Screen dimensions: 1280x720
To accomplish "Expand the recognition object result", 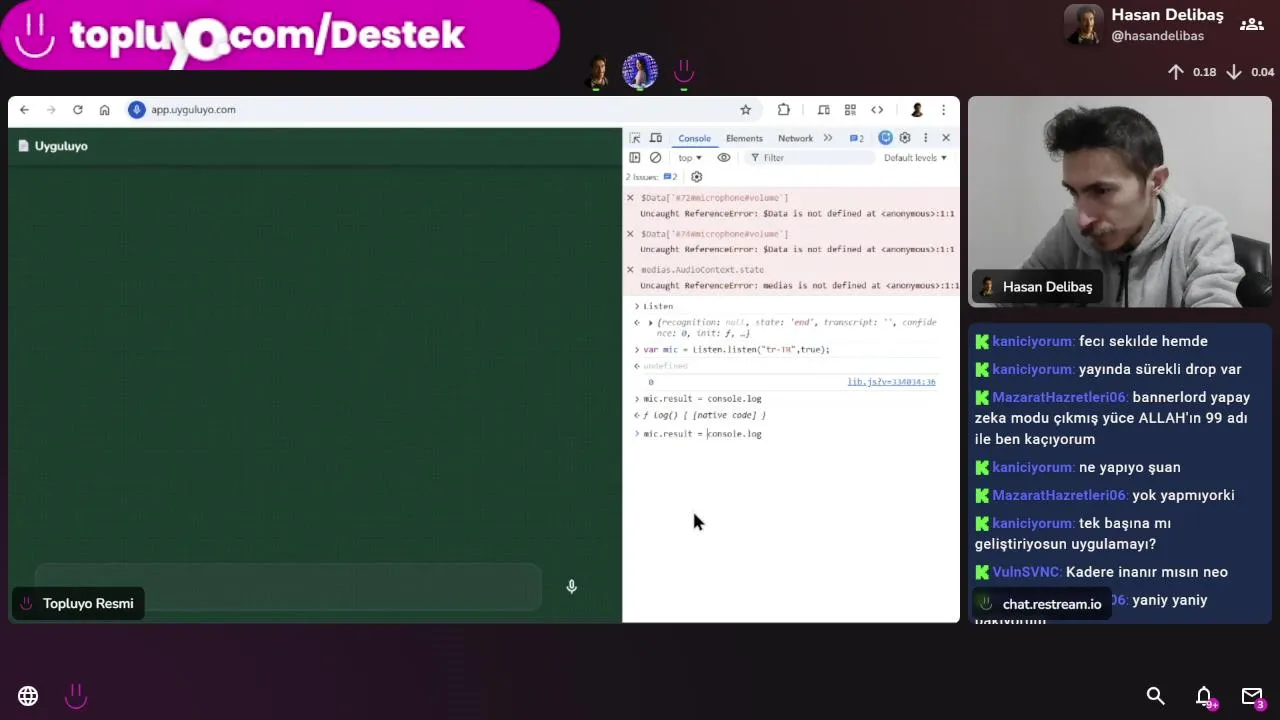I will (x=651, y=322).
